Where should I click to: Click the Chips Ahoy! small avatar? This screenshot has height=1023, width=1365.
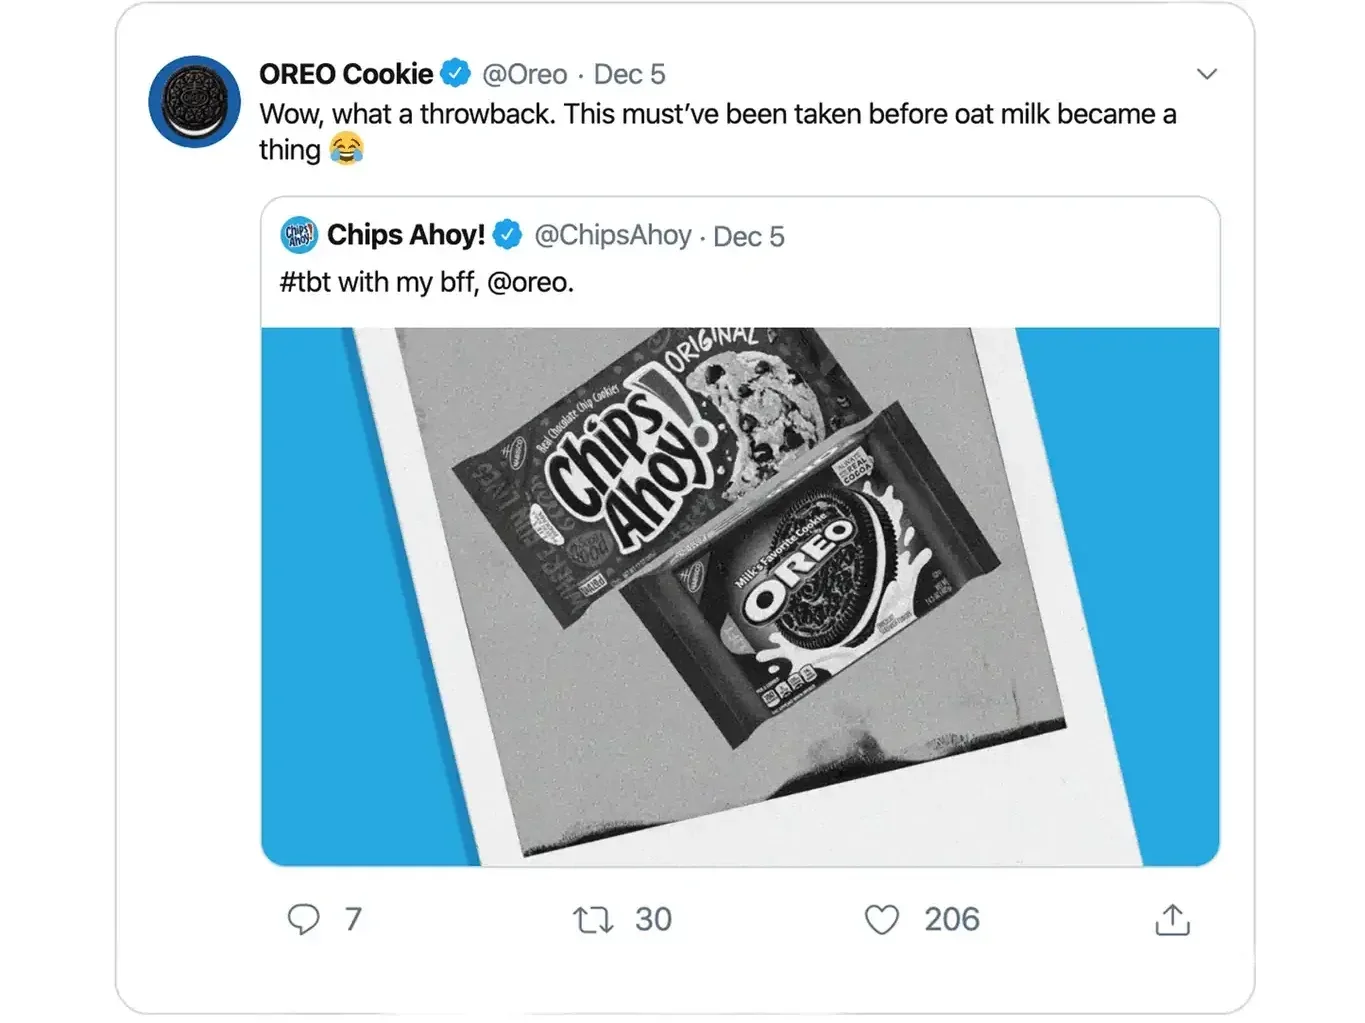pyautogui.click(x=299, y=235)
